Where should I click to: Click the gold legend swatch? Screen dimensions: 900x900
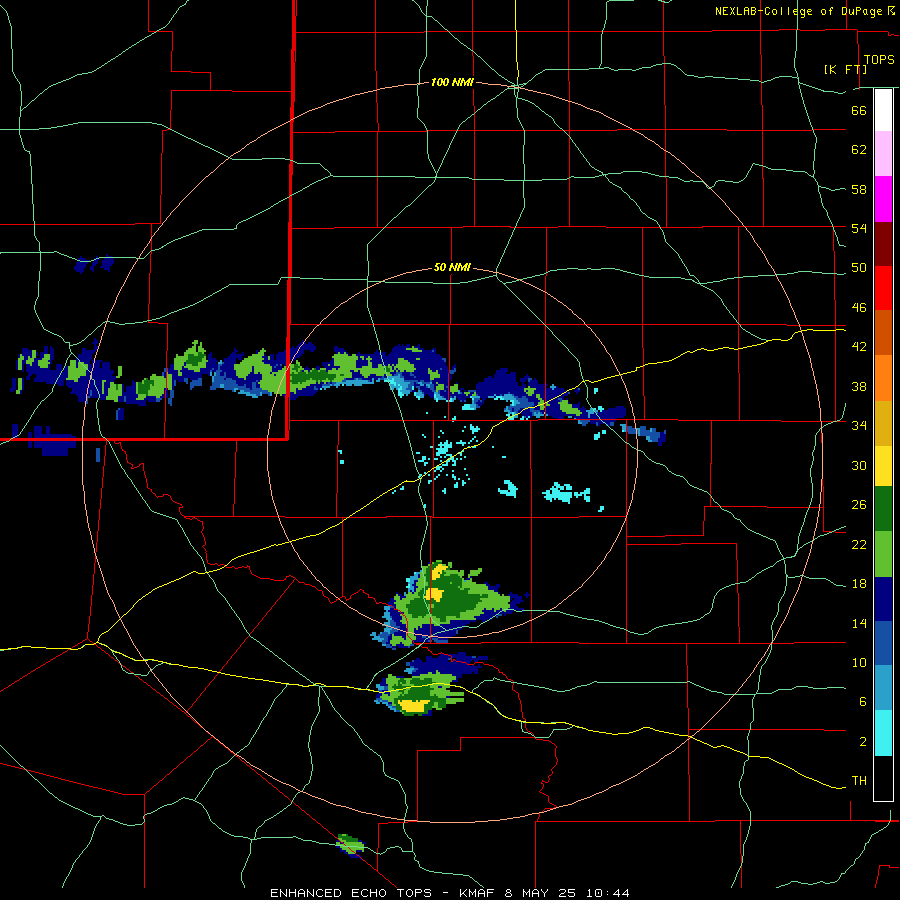click(x=883, y=423)
